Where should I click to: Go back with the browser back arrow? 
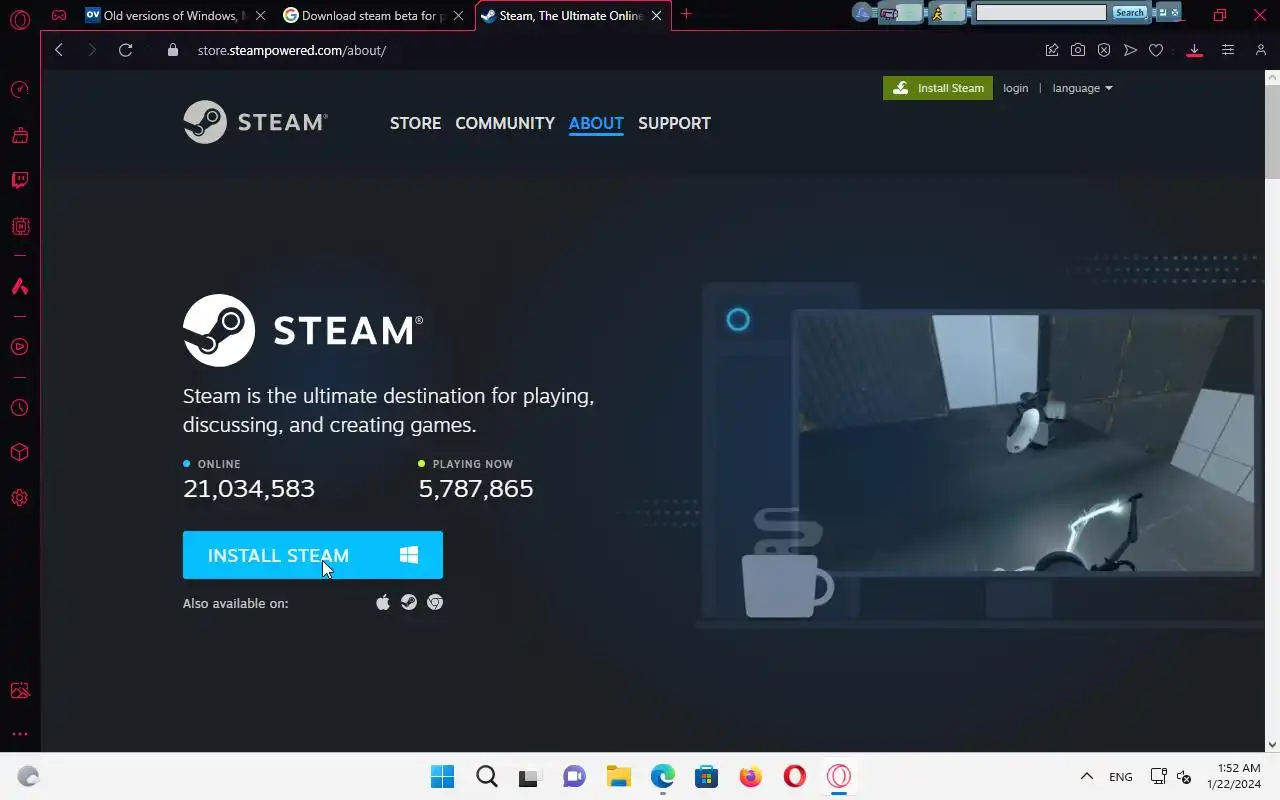(59, 50)
